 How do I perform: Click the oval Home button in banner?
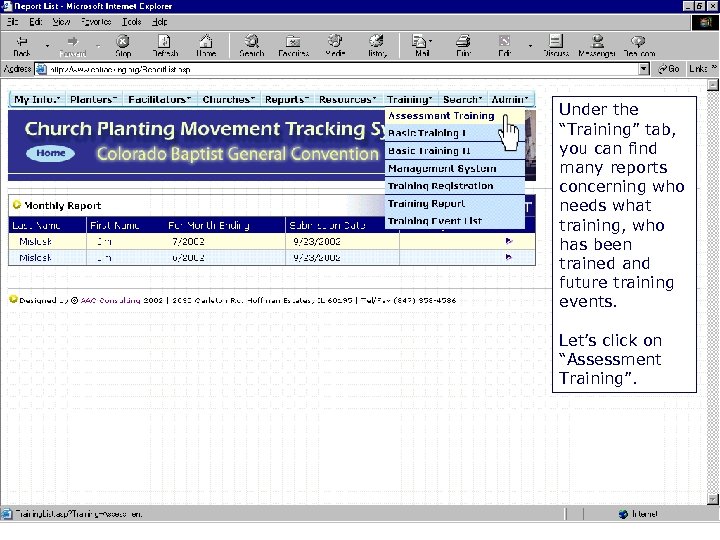(x=51, y=153)
